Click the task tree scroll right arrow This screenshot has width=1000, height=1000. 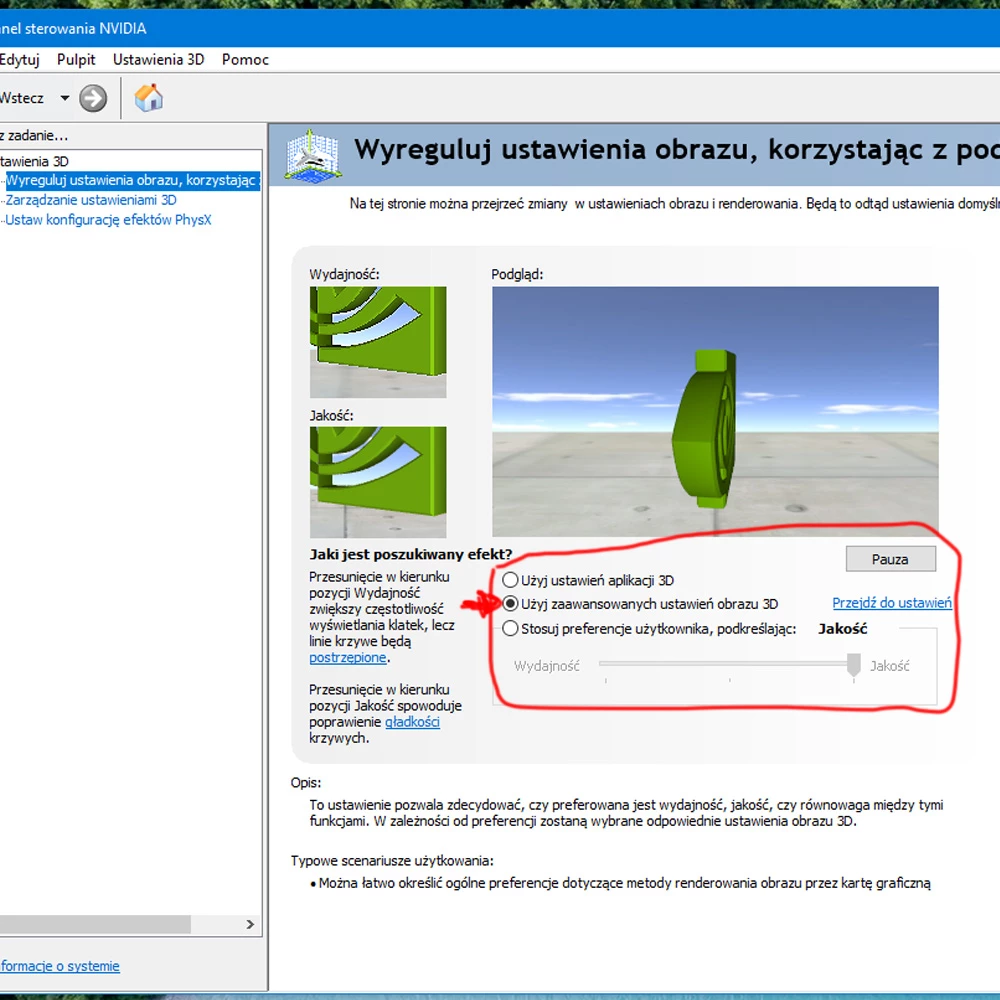tap(250, 924)
